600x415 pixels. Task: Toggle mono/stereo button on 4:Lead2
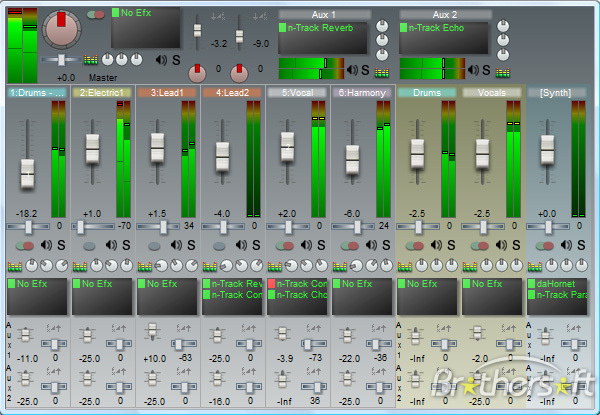[219, 246]
